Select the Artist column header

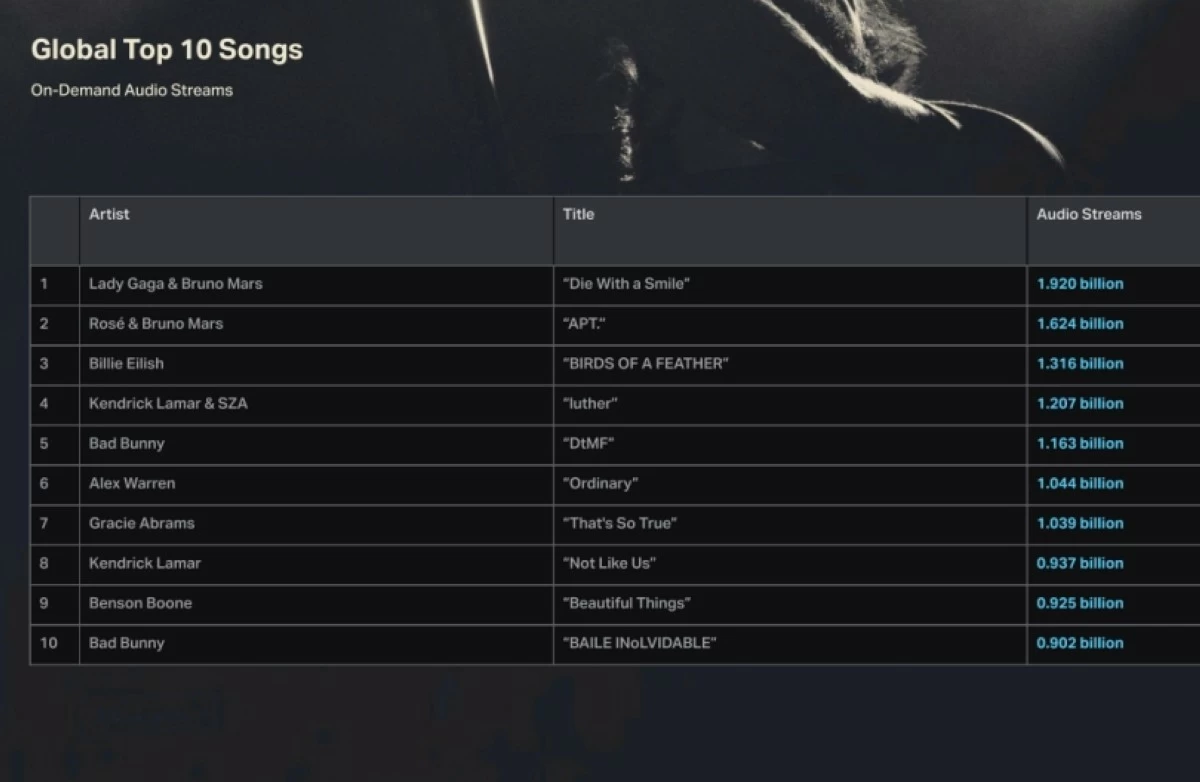click(x=109, y=214)
